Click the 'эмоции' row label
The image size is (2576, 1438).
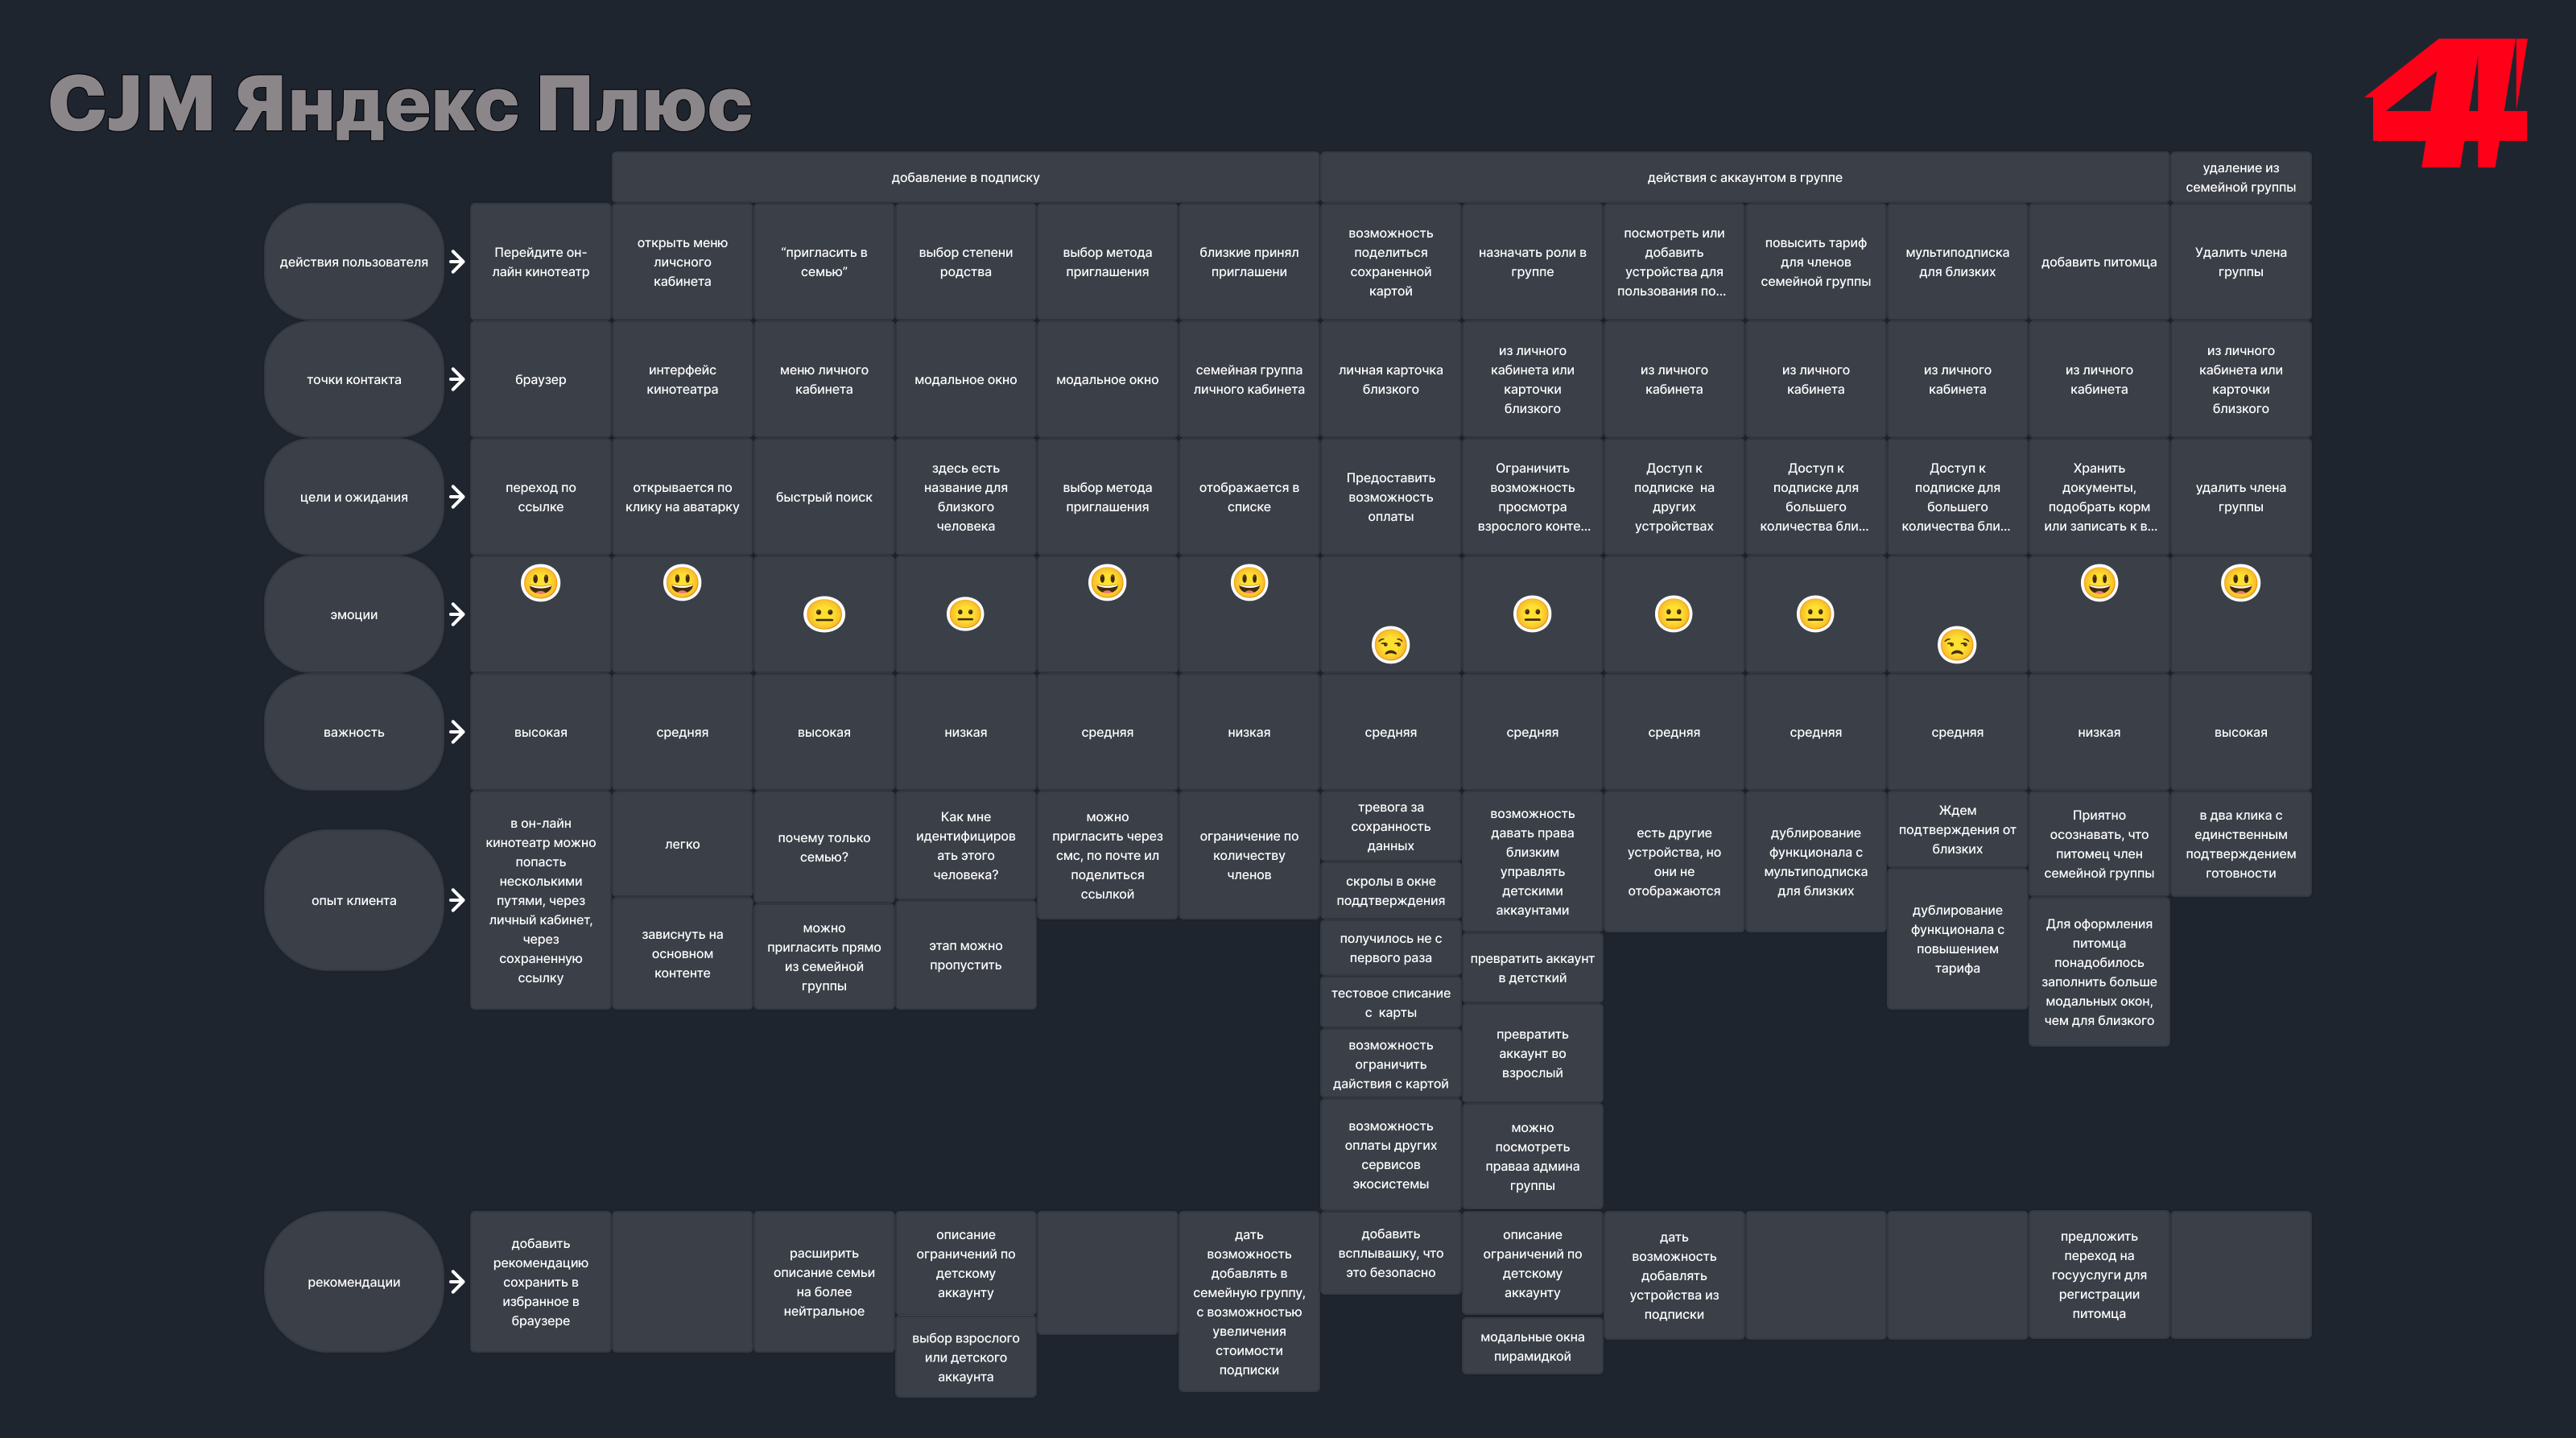pyautogui.click(x=354, y=614)
